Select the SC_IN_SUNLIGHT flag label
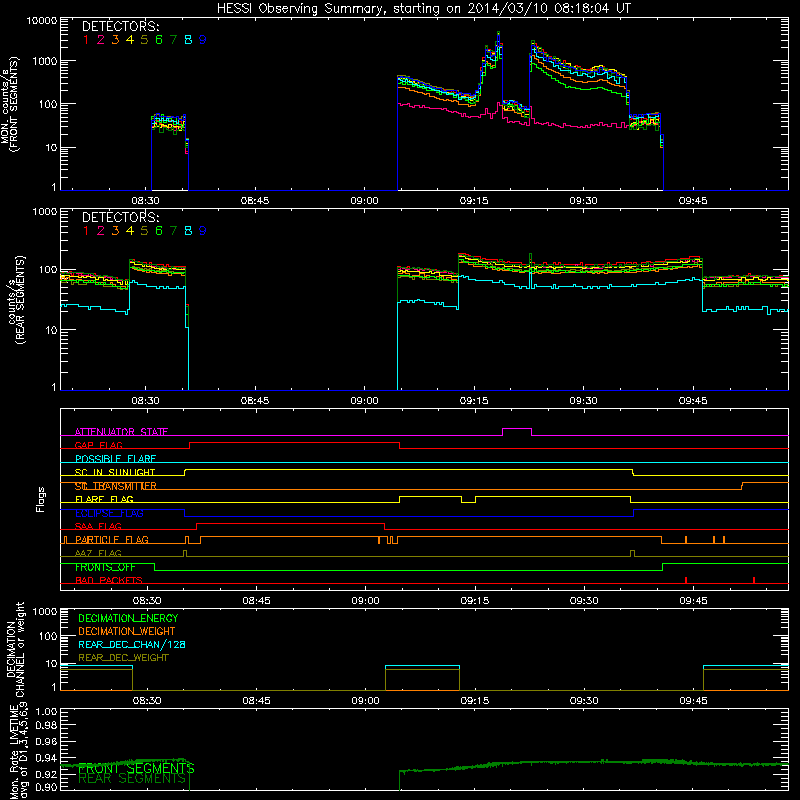800x800 pixels. coord(115,472)
